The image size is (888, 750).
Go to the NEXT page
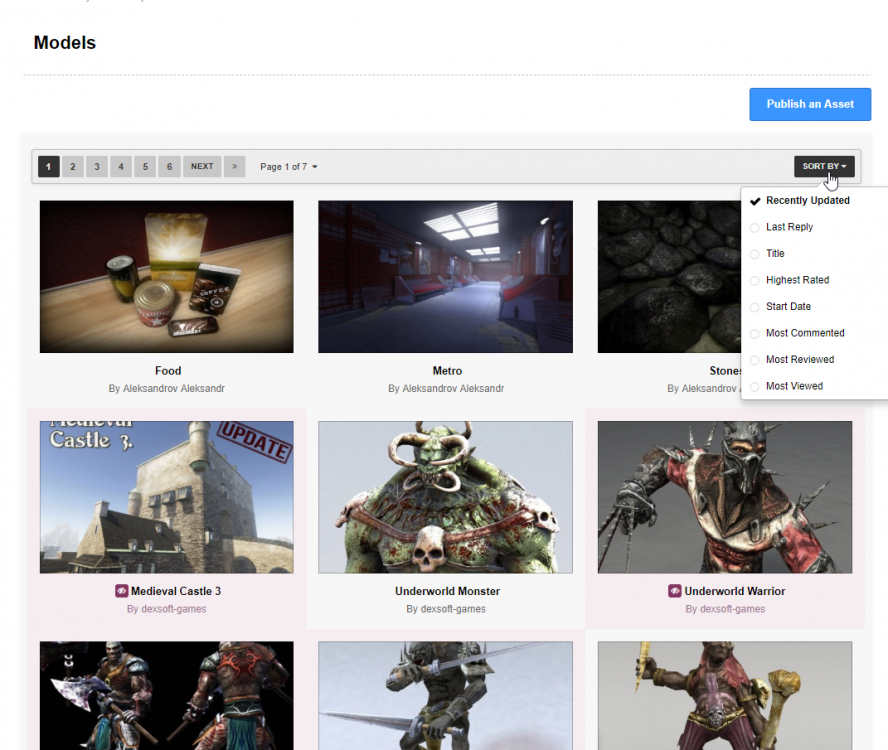point(202,166)
